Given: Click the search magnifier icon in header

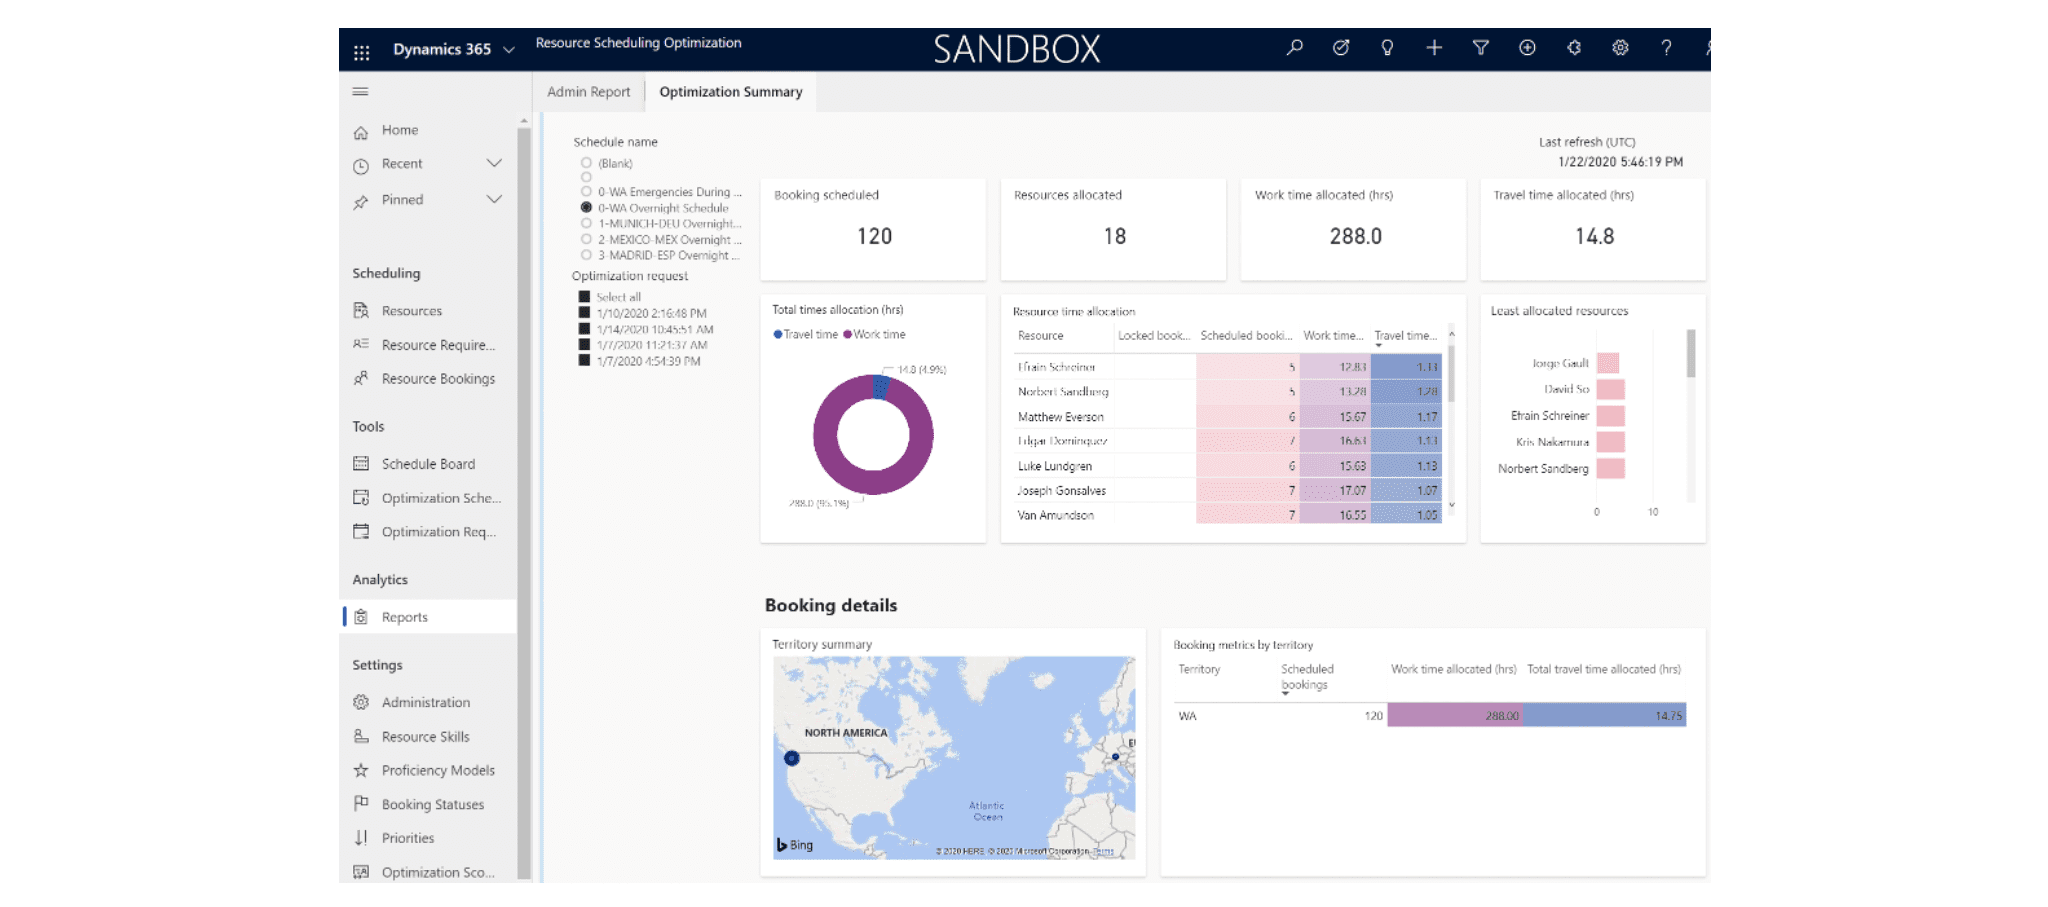Looking at the screenshot, I should pyautogui.click(x=1295, y=47).
